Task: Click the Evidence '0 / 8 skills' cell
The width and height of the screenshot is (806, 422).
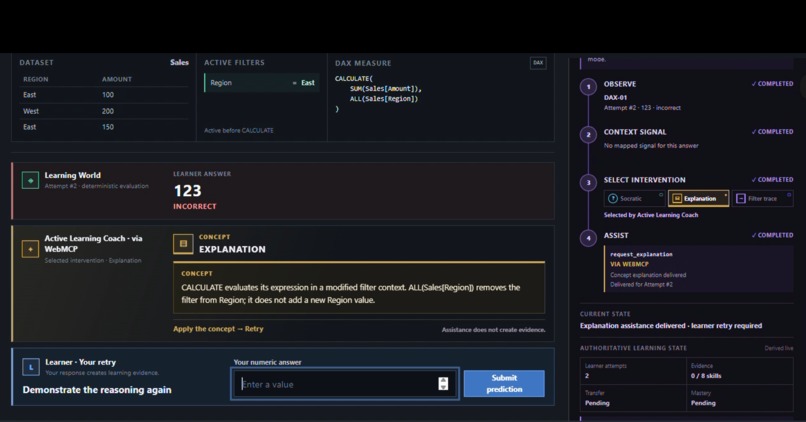Action: [740, 371]
